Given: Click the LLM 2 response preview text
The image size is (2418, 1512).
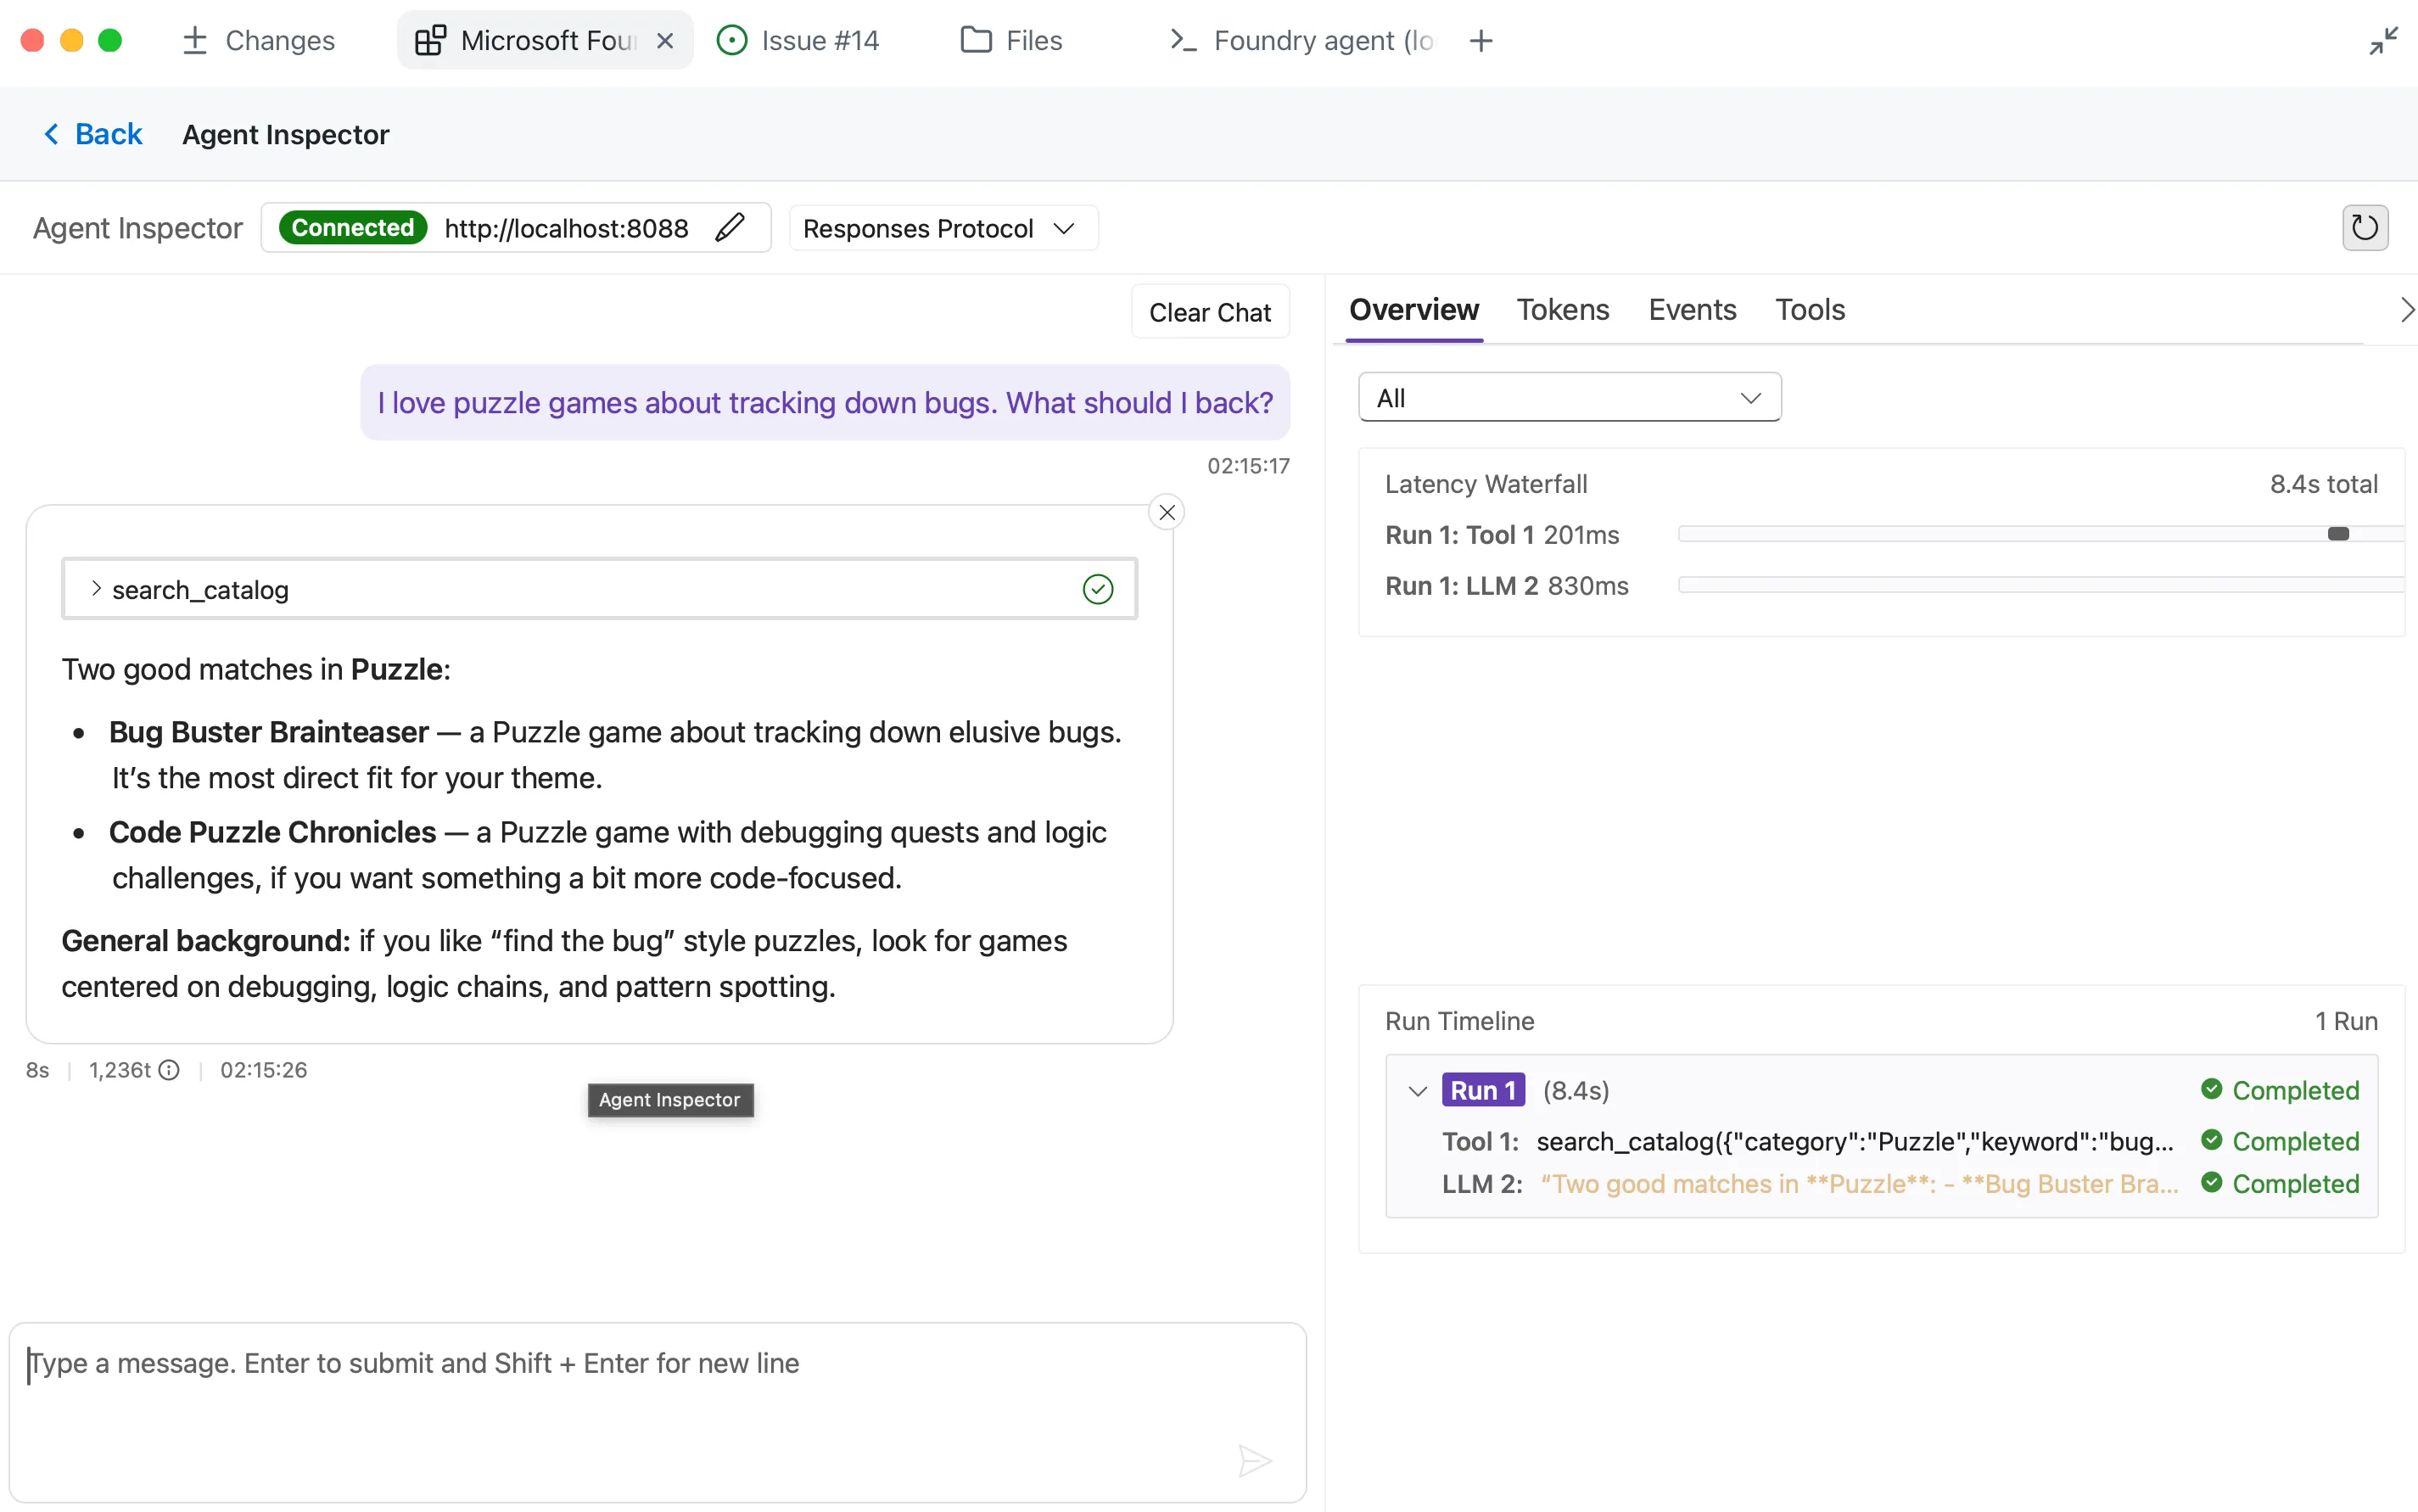Looking at the screenshot, I should tap(1859, 1184).
